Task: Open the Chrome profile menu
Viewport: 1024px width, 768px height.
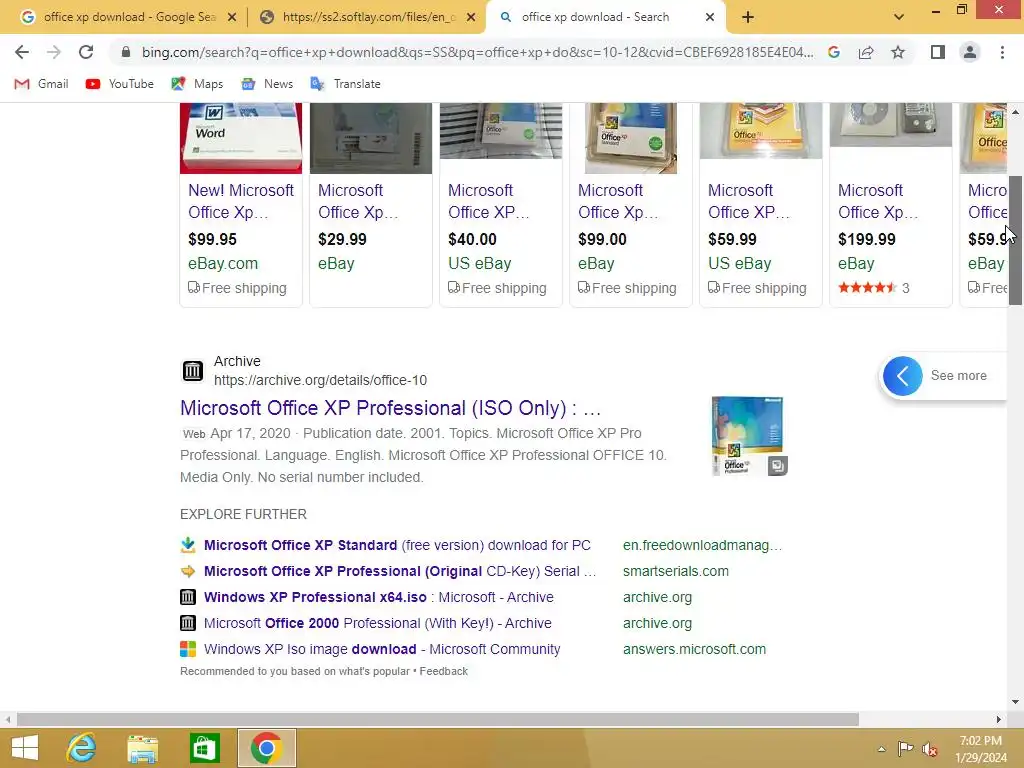Action: [970, 52]
